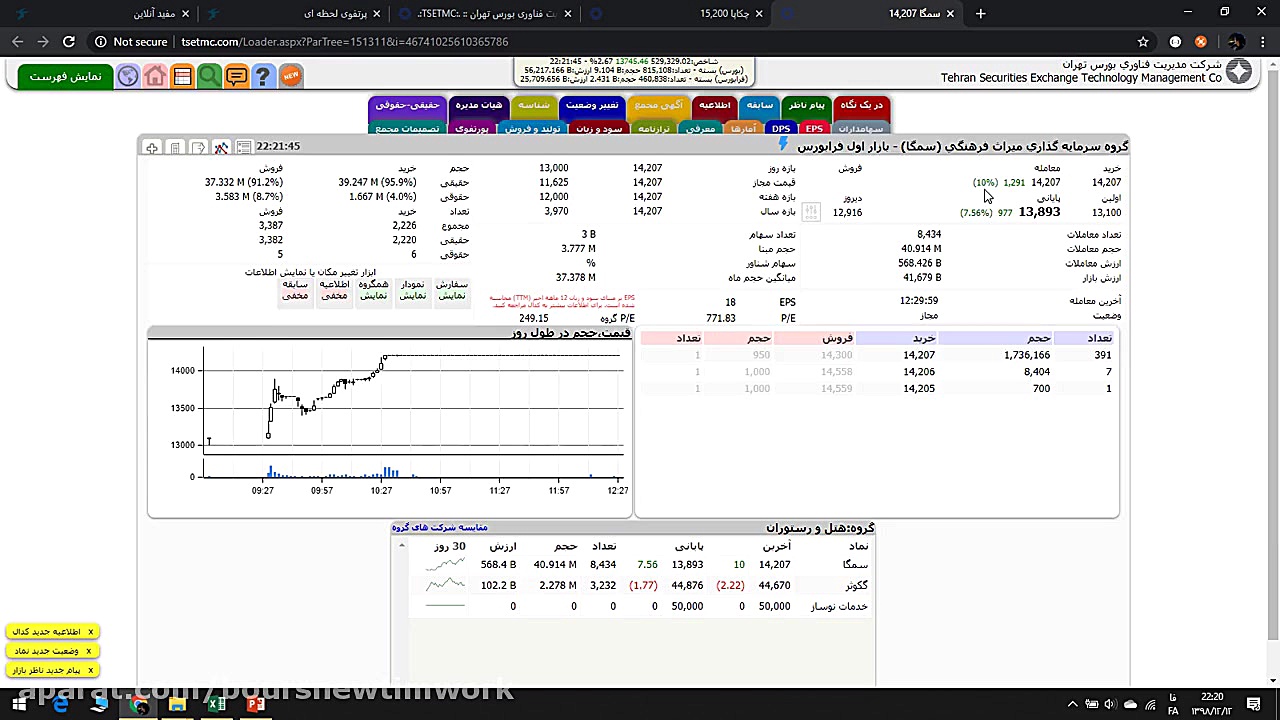Click the list view icon near clock
1280x720 pixels.
point(244,147)
